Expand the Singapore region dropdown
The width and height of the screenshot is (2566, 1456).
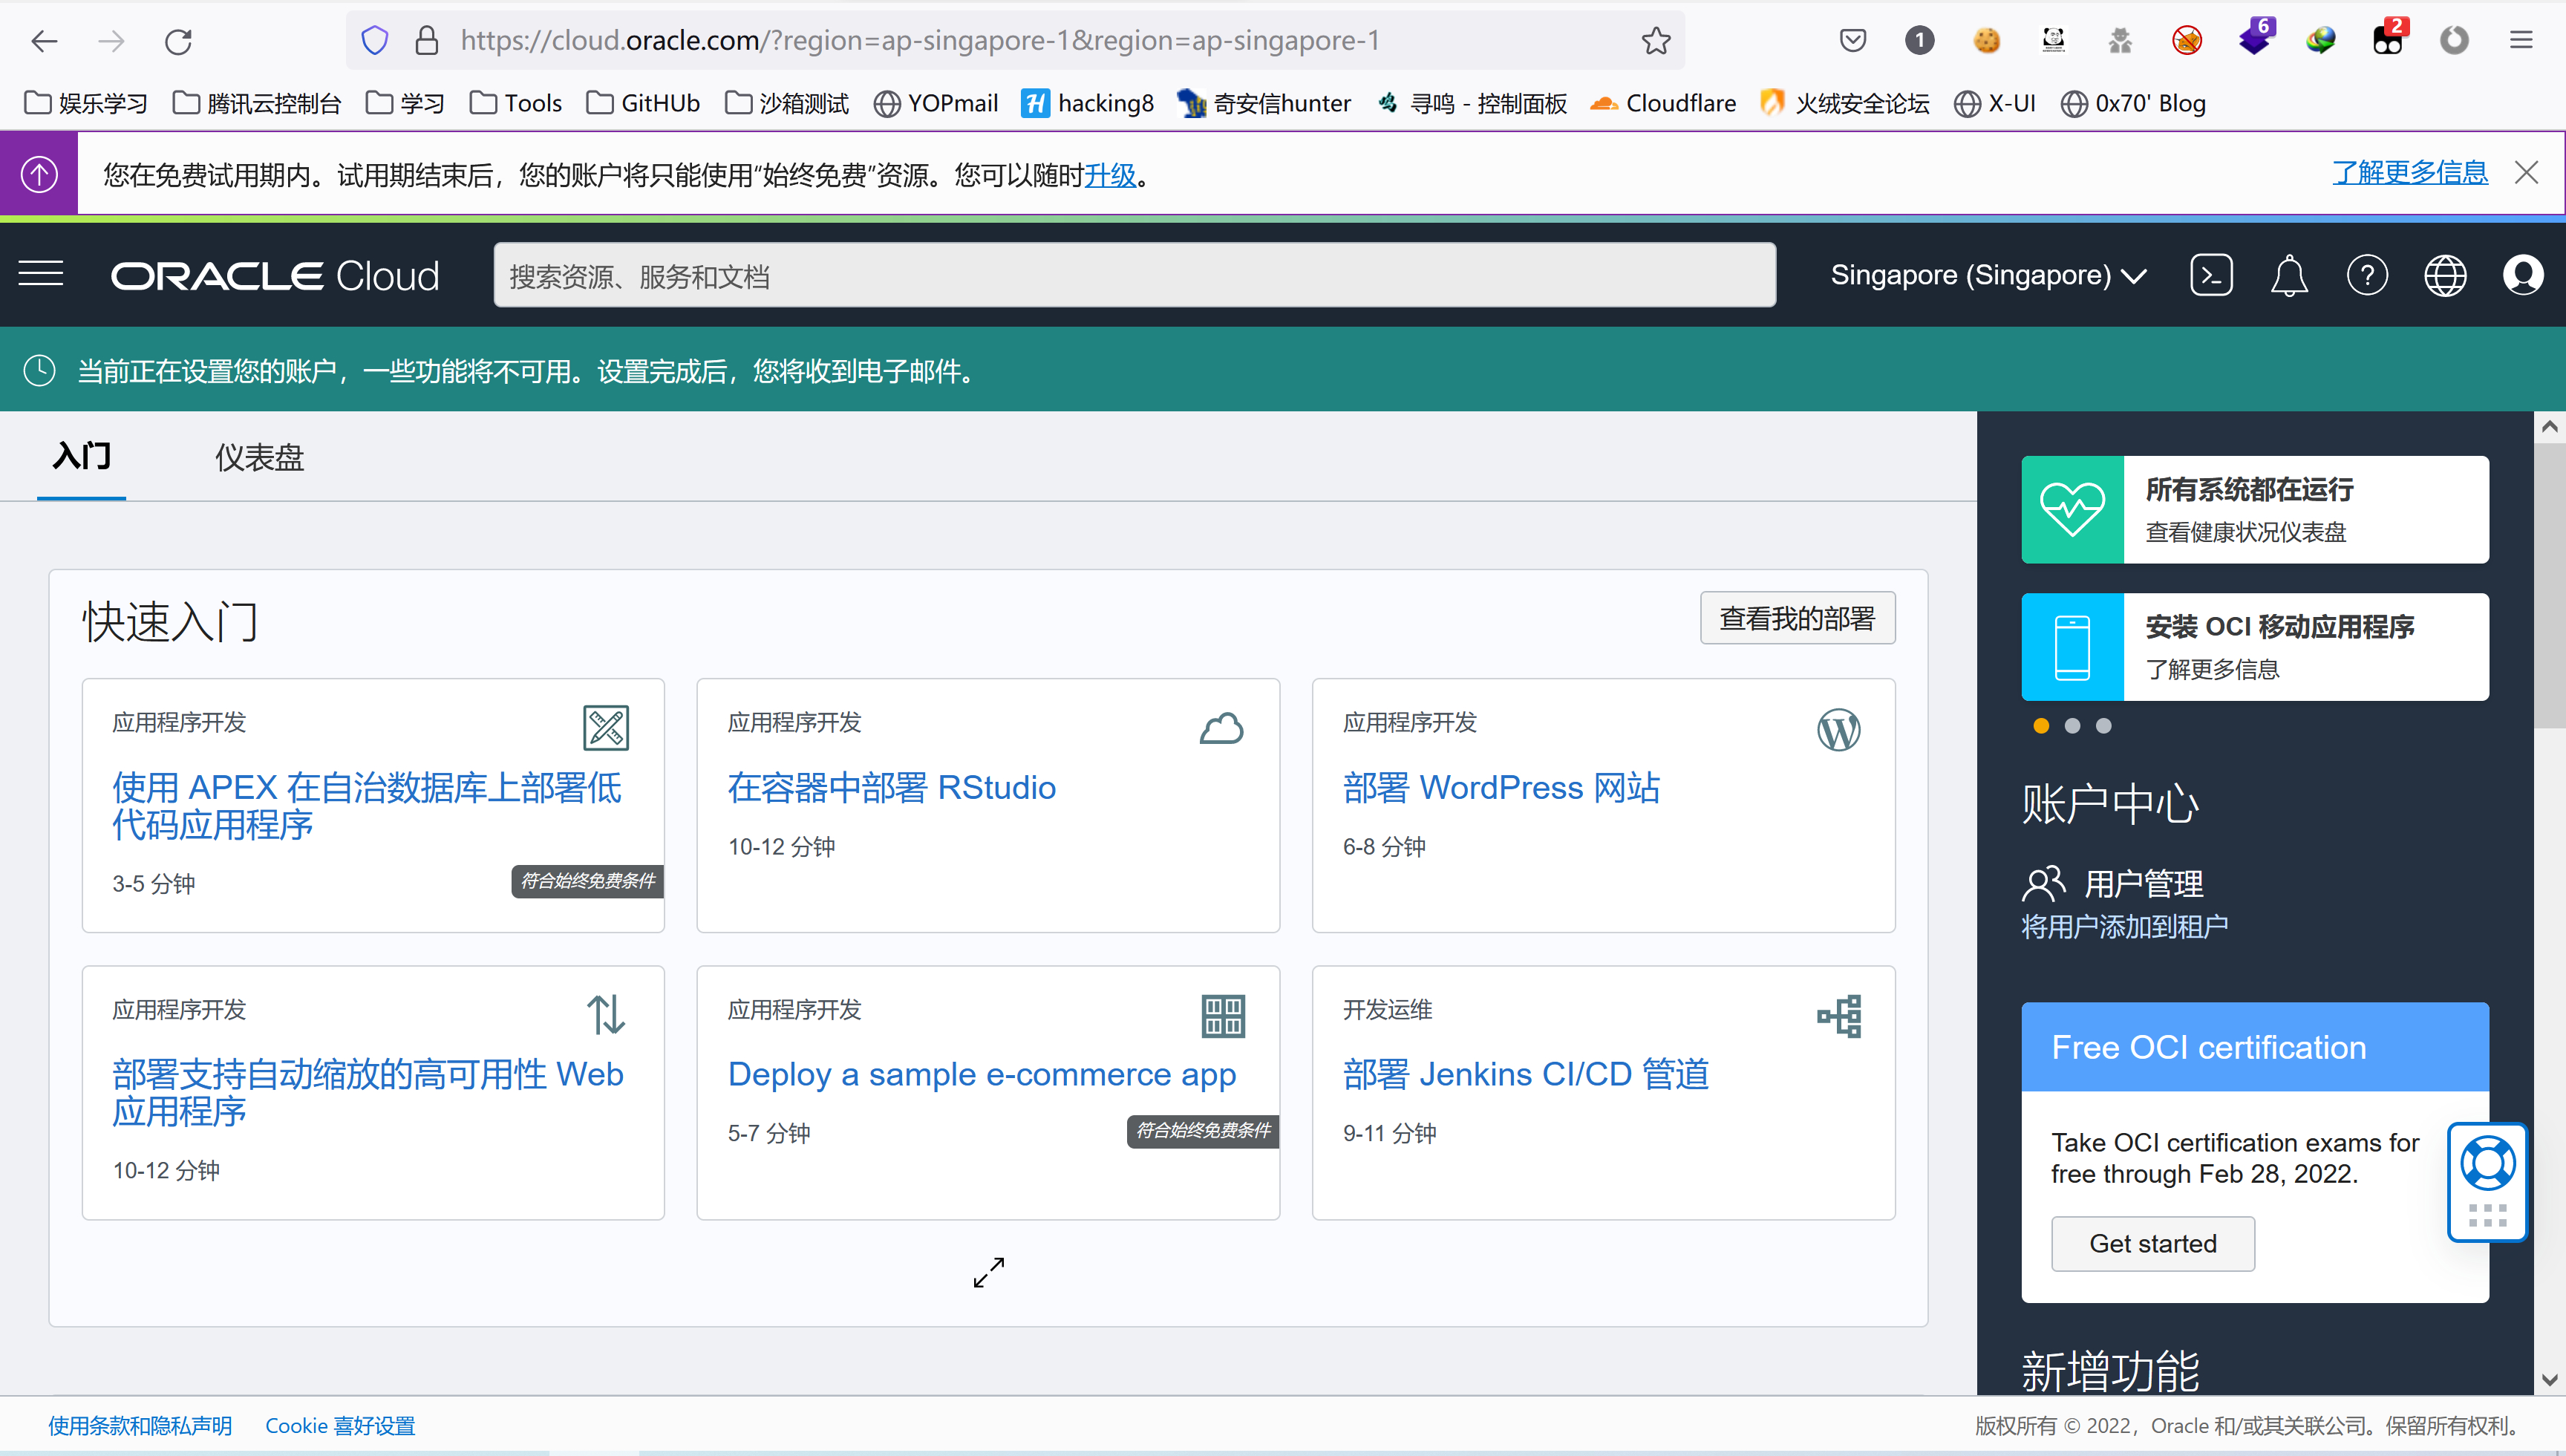[x=1987, y=275]
